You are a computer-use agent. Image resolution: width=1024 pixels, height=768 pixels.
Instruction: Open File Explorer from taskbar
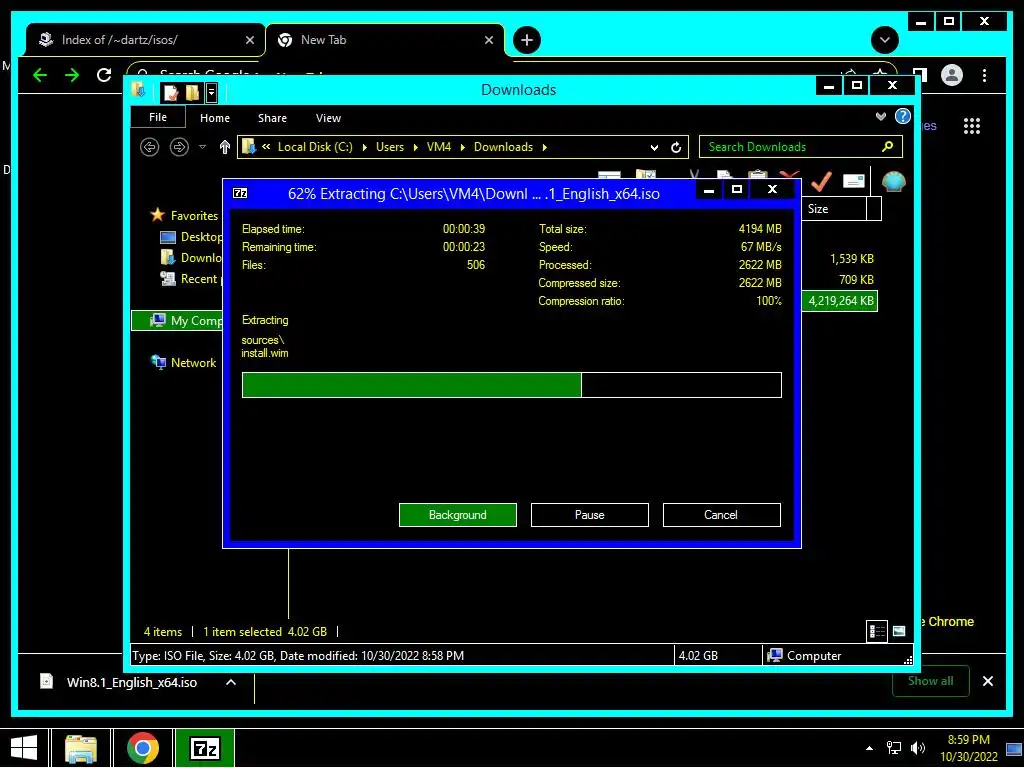click(81, 748)
